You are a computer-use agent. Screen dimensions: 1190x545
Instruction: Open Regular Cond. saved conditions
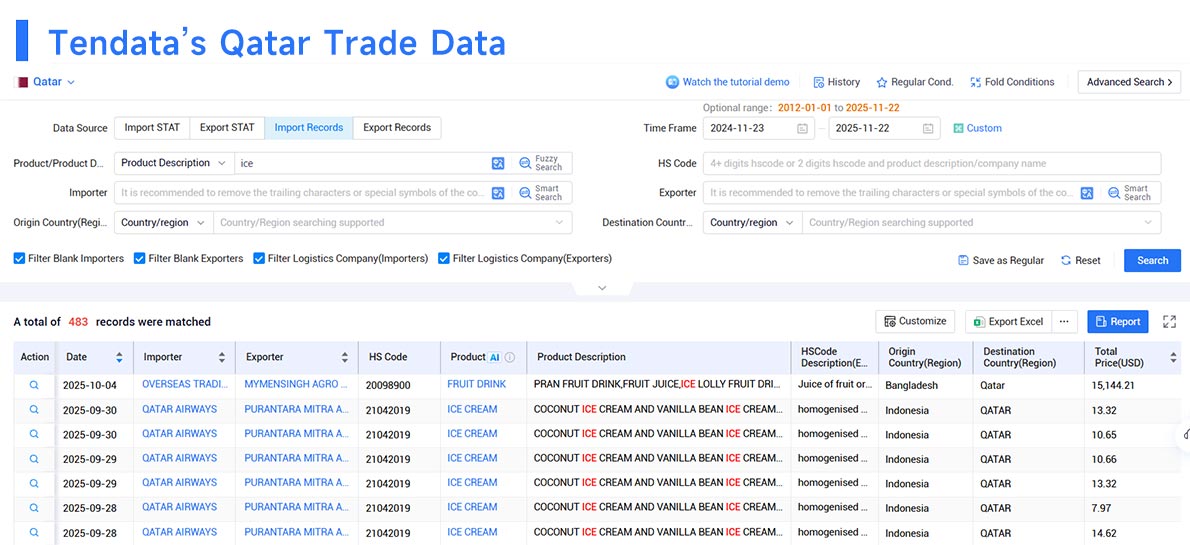(915, 82)
